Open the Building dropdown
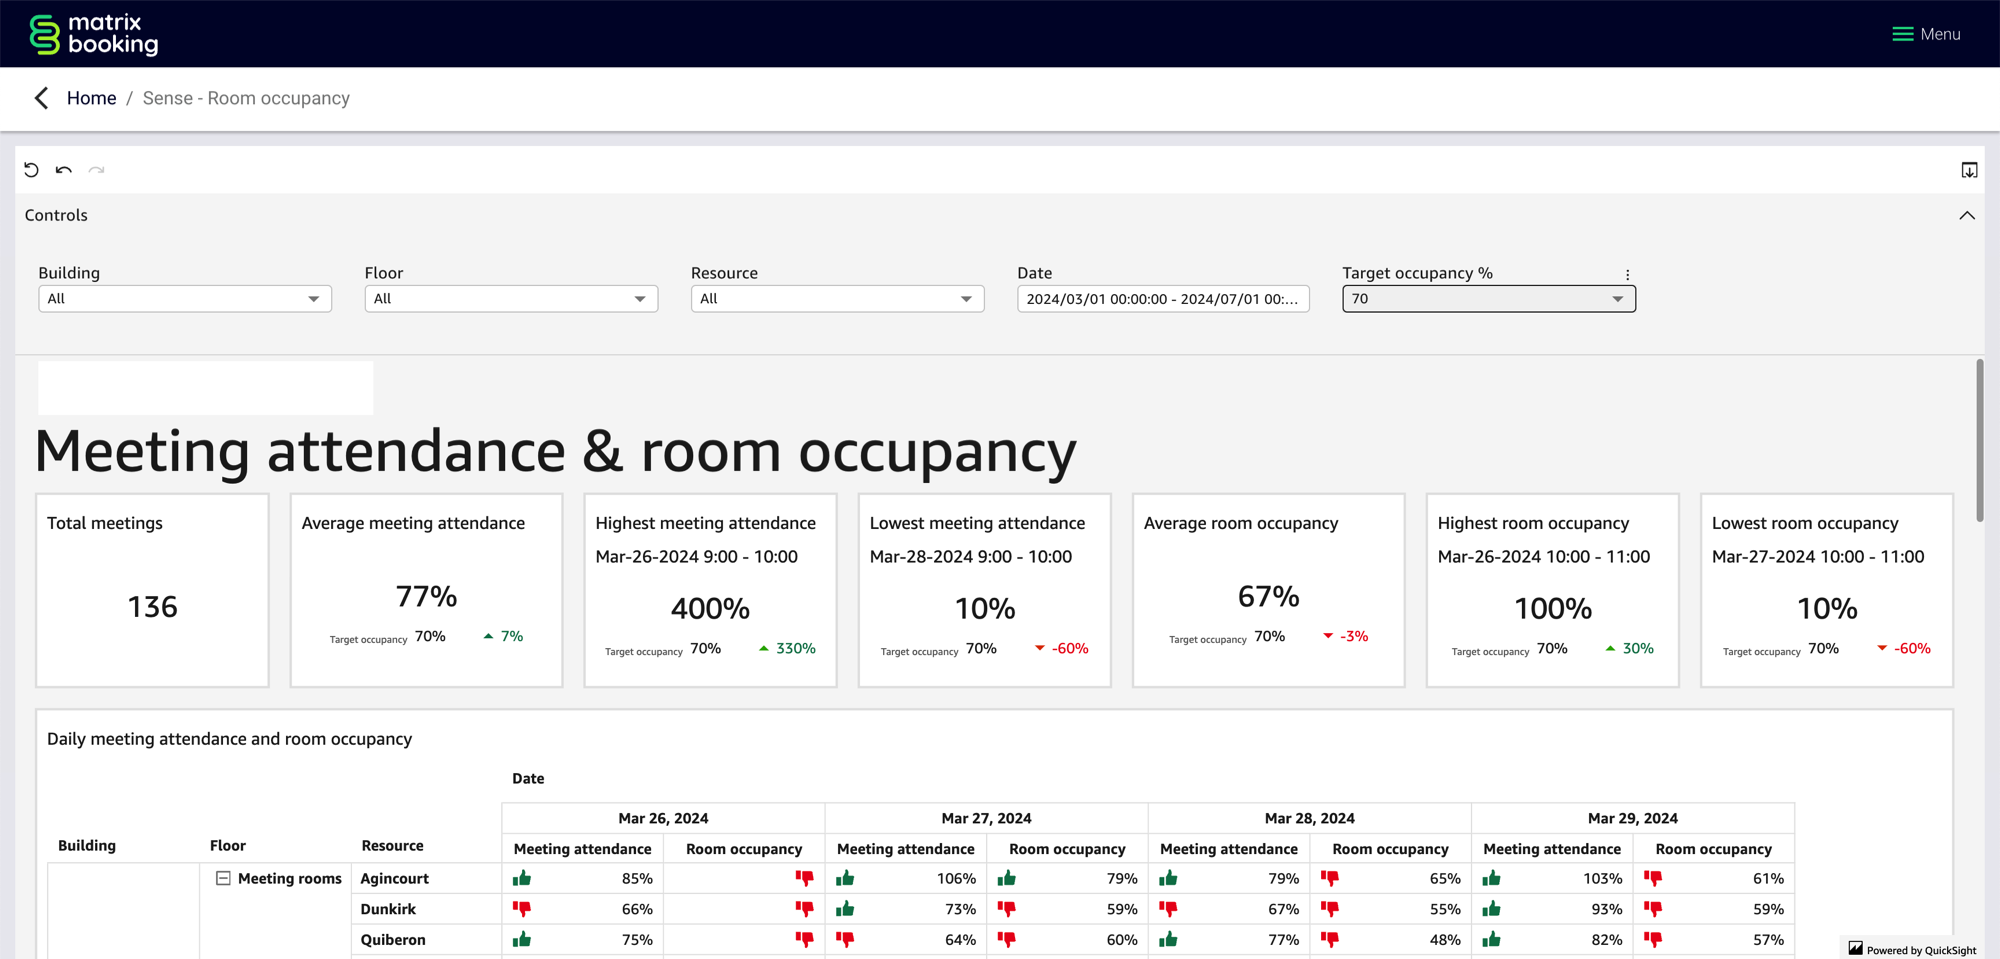This screenshot has height=959, width=2000. pos(185,299)
